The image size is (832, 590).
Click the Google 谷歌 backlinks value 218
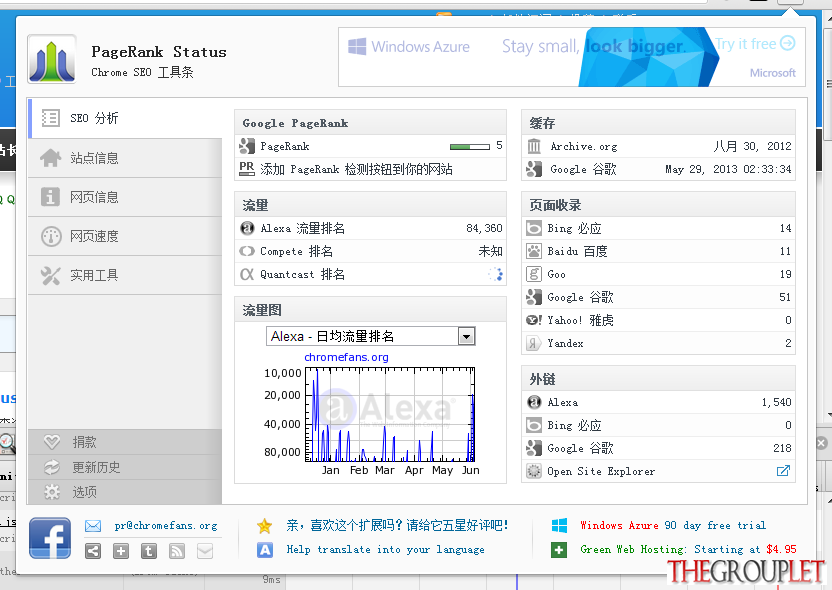pos(782,448)
